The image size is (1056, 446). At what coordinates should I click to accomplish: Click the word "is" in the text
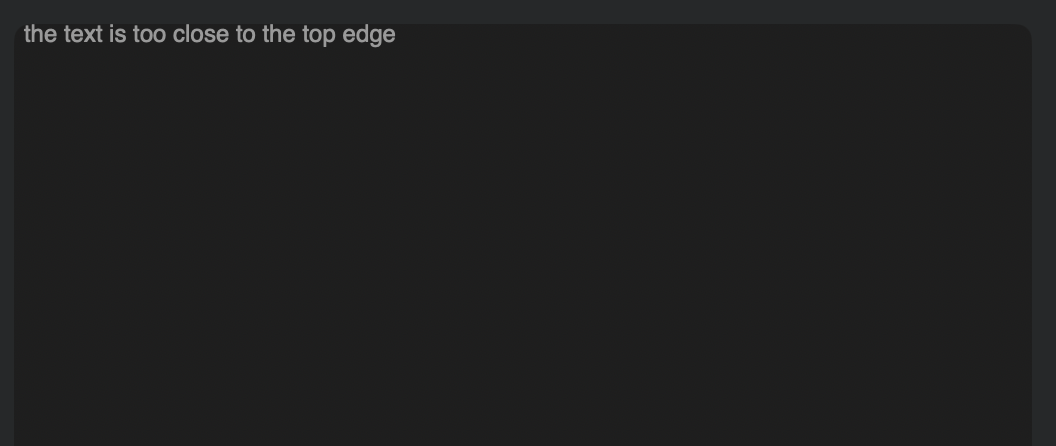click(118, 35)
